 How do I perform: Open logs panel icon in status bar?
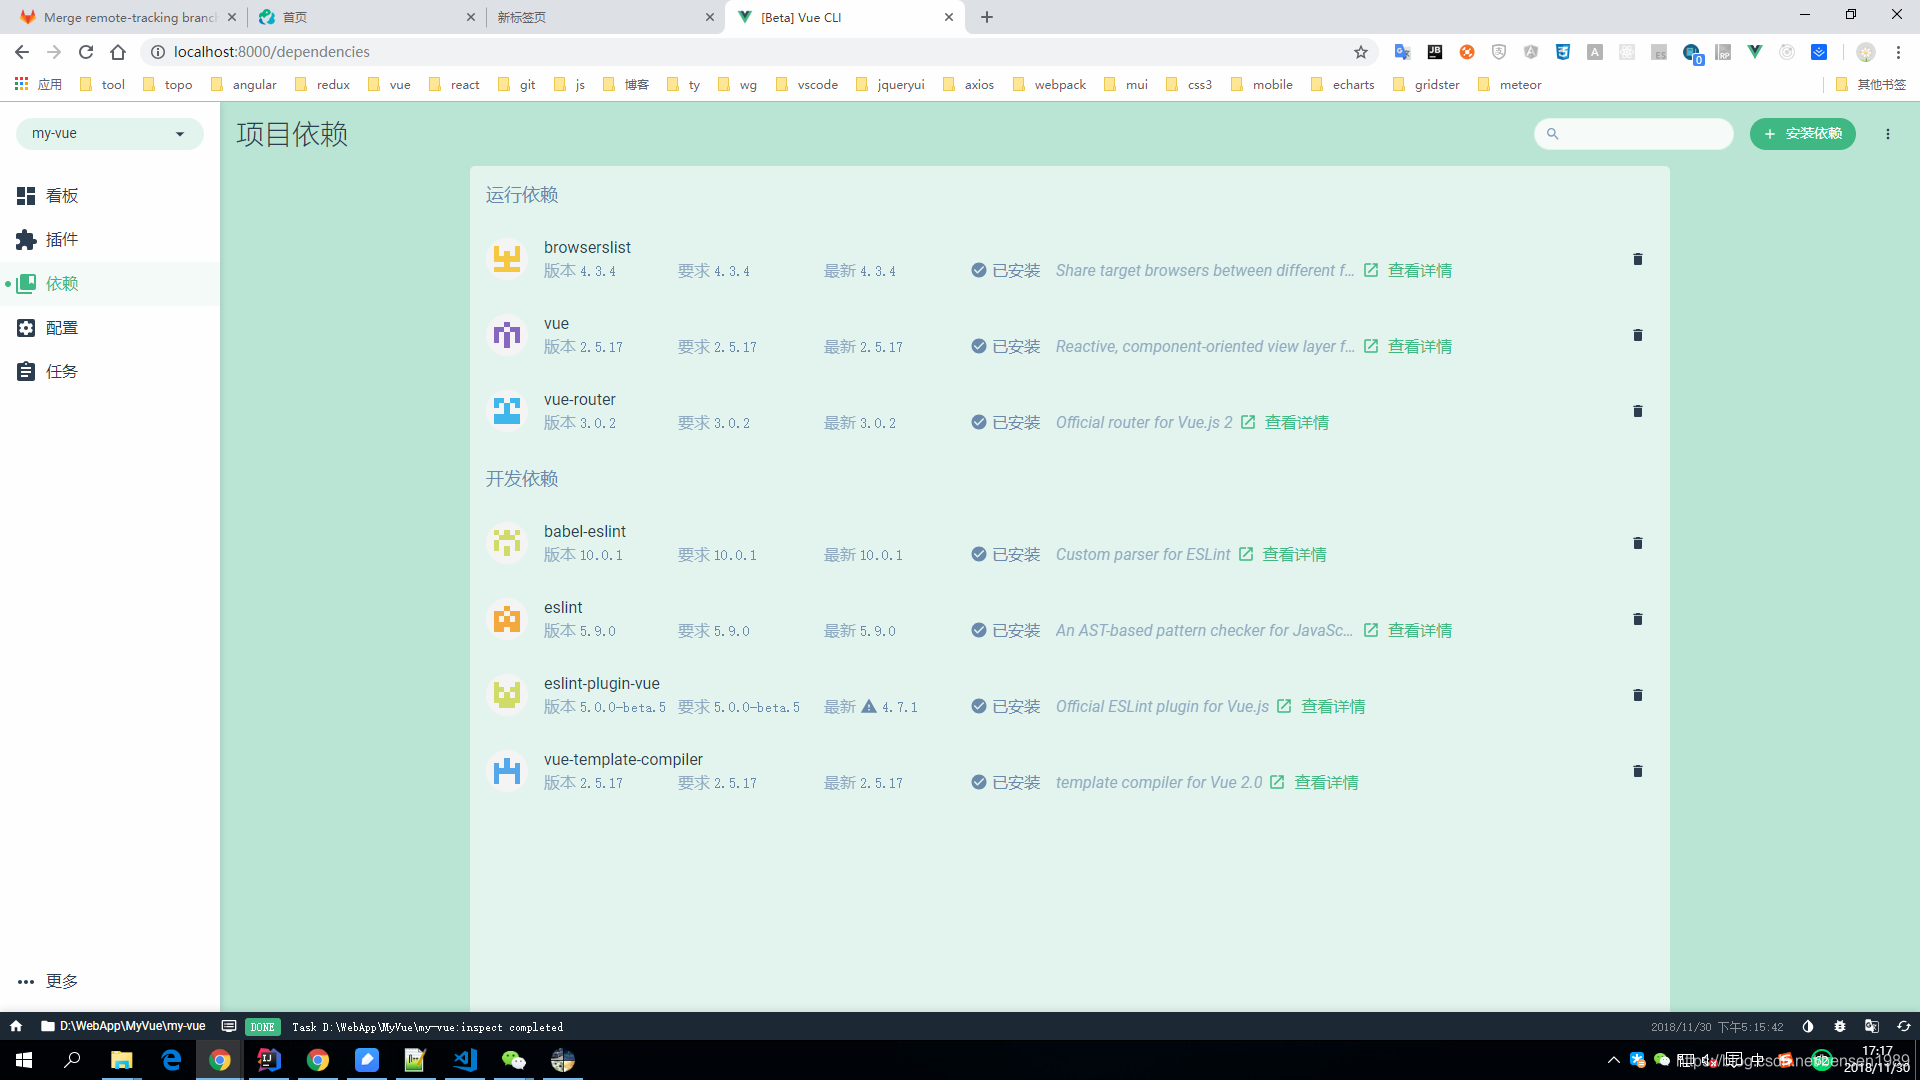point(229,1026)
